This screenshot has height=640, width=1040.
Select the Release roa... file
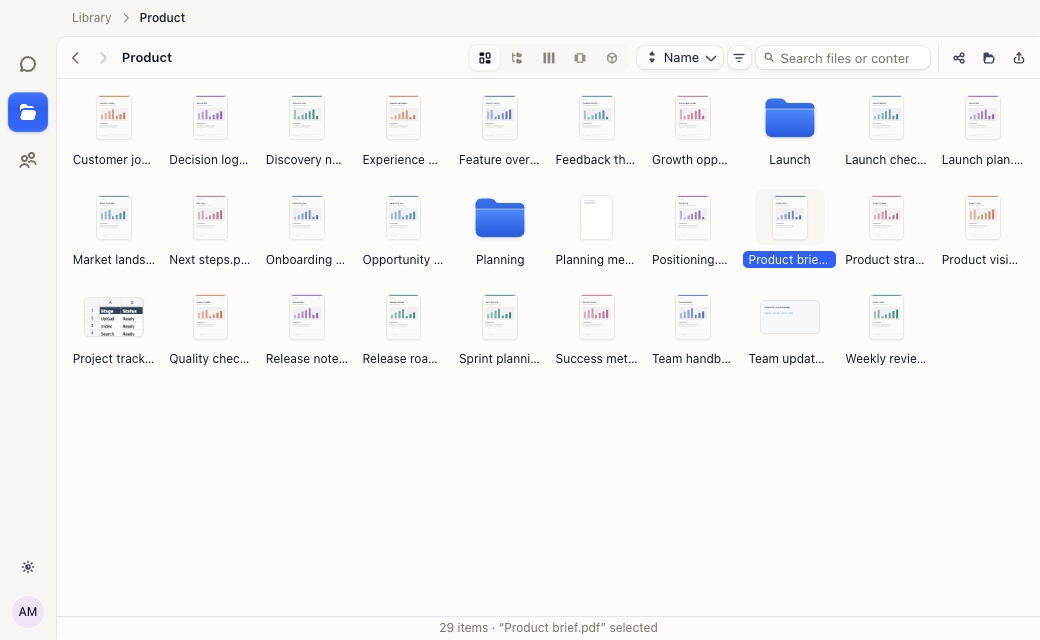click(403, 330)
